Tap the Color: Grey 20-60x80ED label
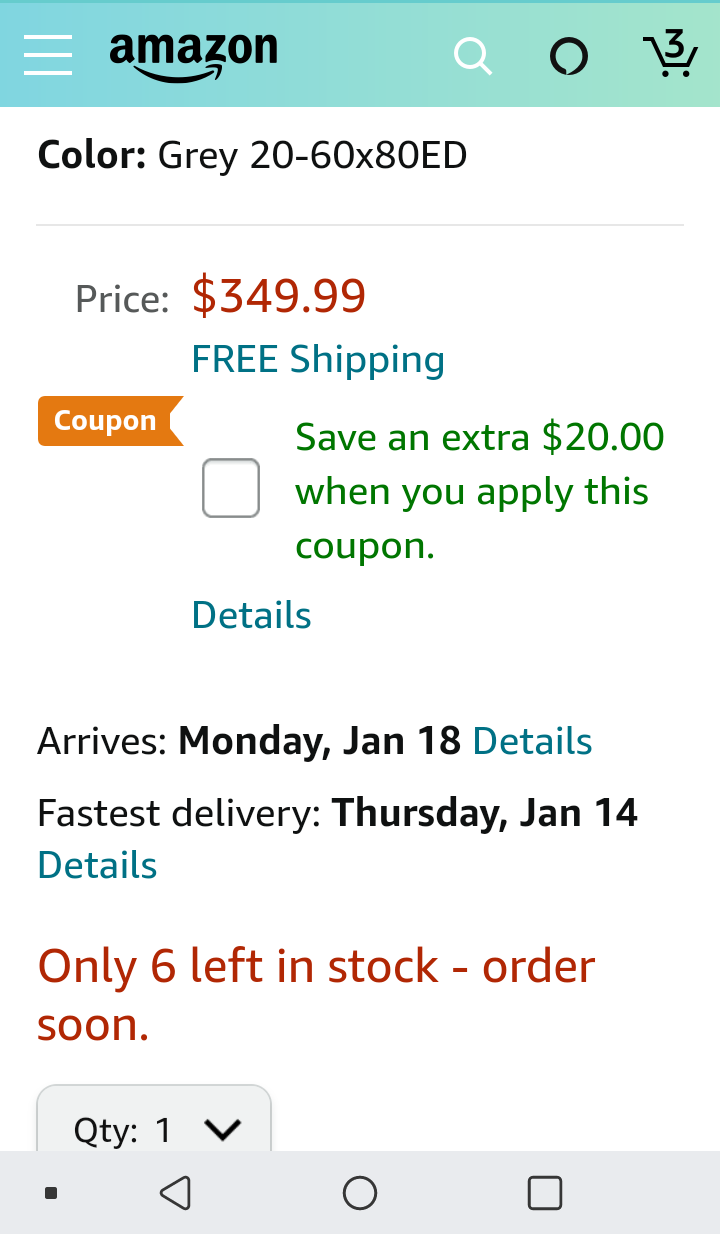The image size is (720, 1234). click(x=252, y=155)
